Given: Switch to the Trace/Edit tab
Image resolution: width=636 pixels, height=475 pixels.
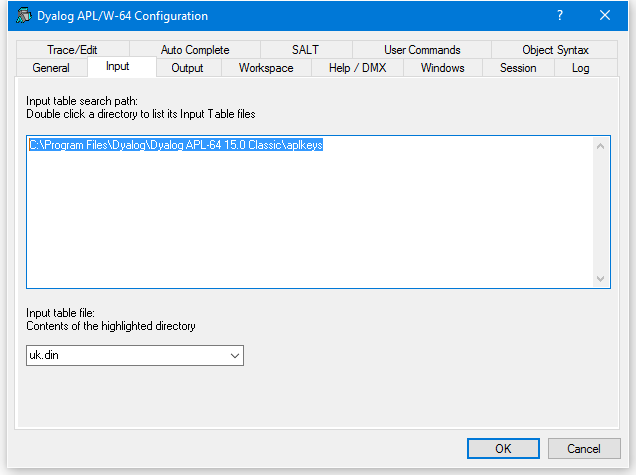Looking at the screenshot, I should (x=72, y=50).
